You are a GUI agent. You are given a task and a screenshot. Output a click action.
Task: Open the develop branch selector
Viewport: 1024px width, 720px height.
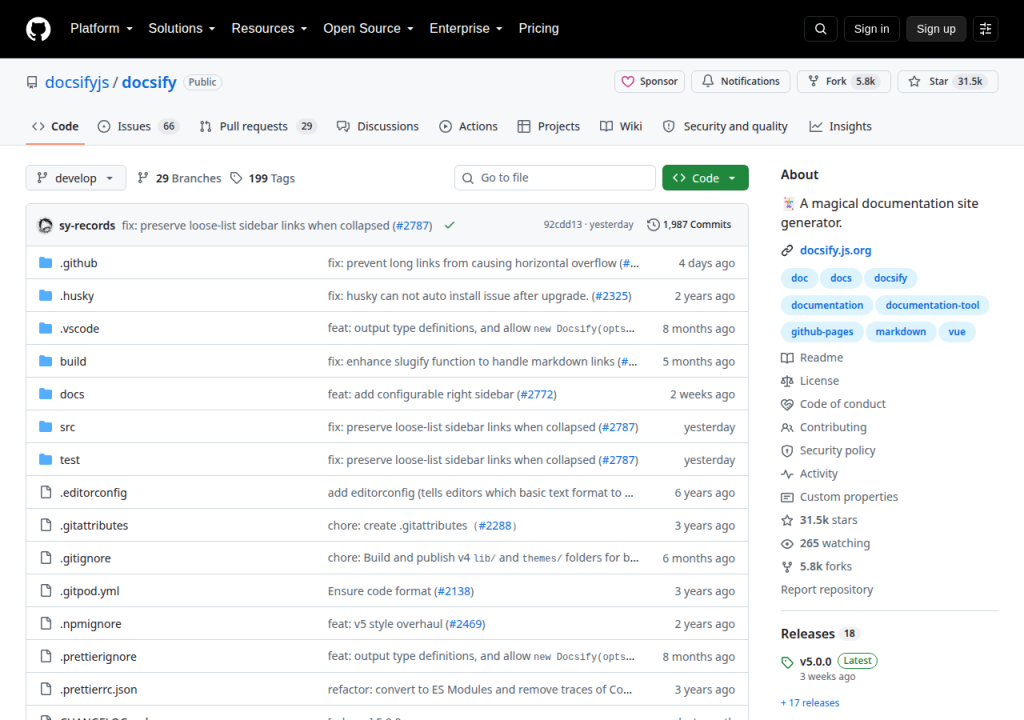pyautogui.click(x=76, y=178)
